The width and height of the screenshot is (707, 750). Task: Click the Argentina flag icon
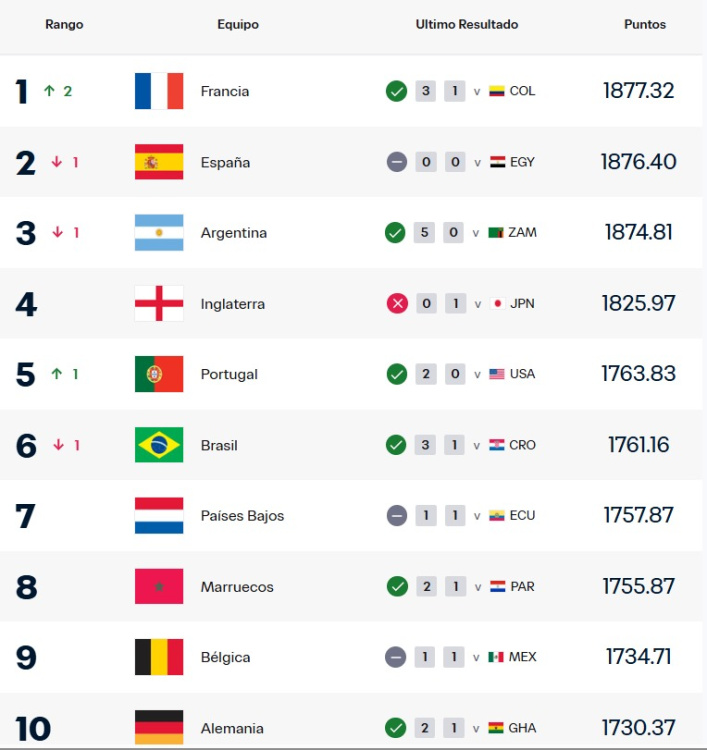click(159, 233)
